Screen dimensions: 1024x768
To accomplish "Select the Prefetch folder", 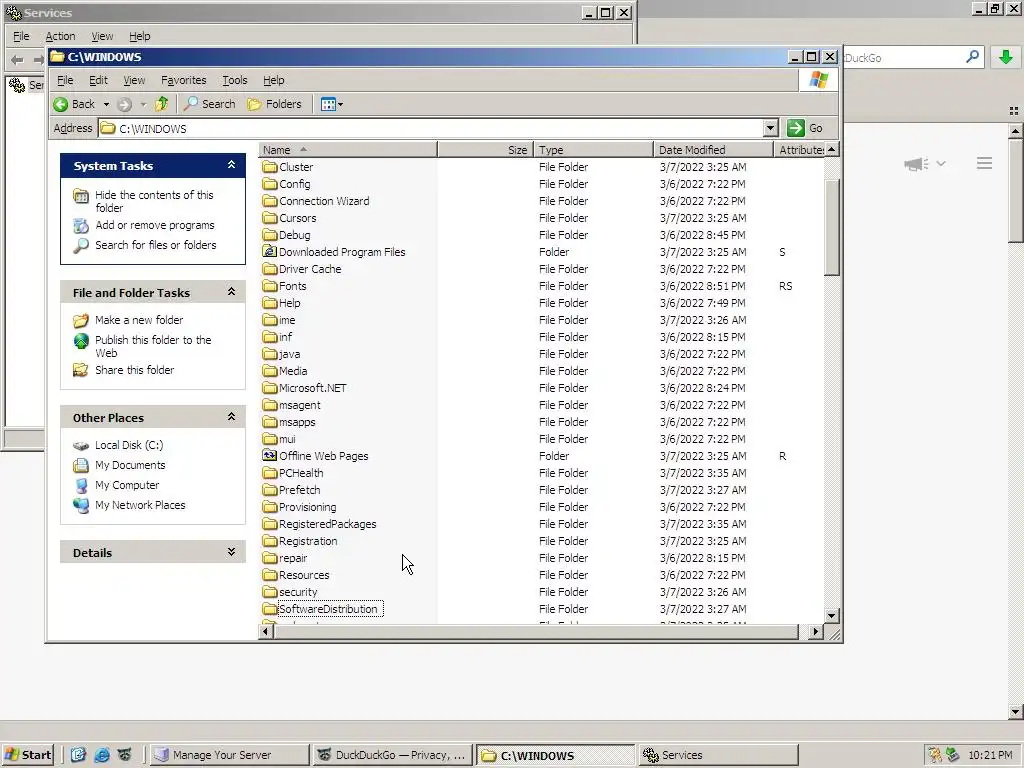I will coord(299,490).
